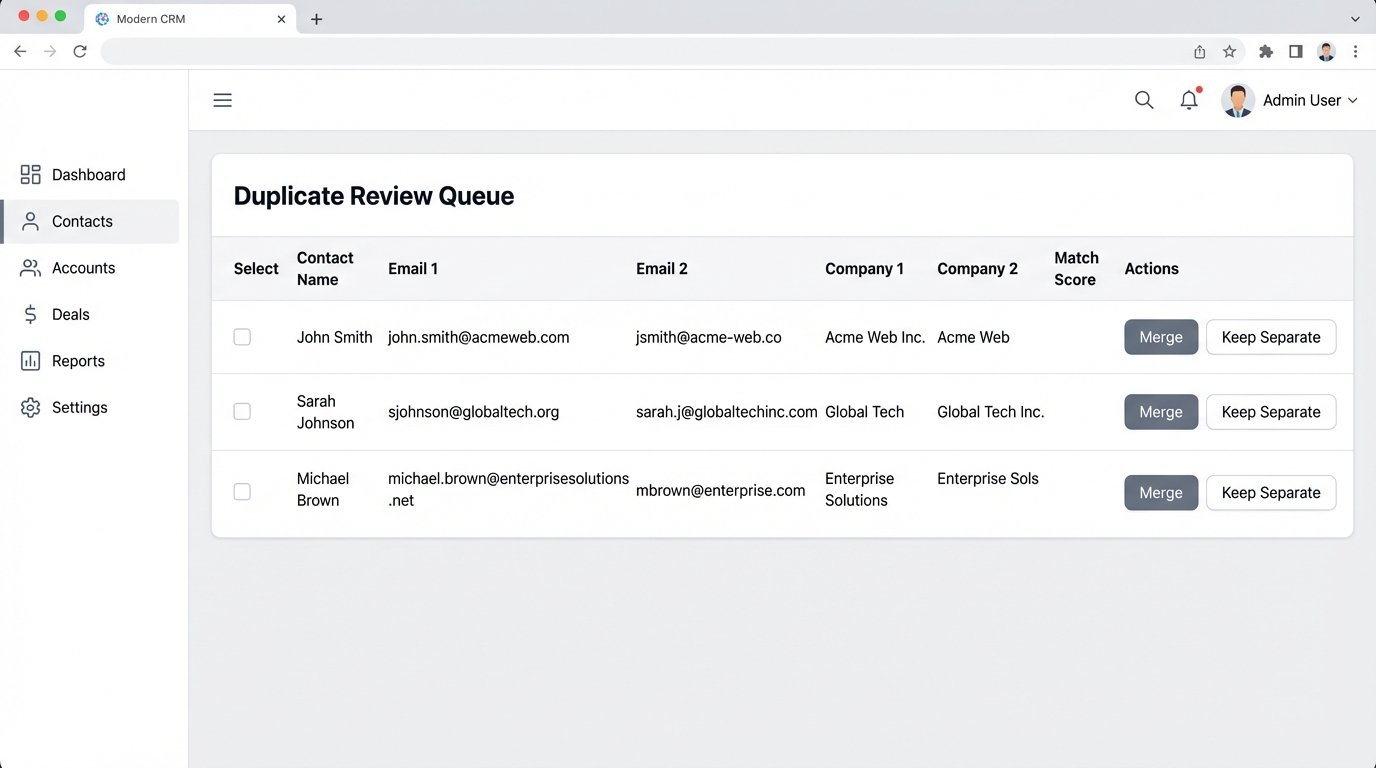
Task: Merge John Smith's duplicate records
Action: tap(1160, 337)
